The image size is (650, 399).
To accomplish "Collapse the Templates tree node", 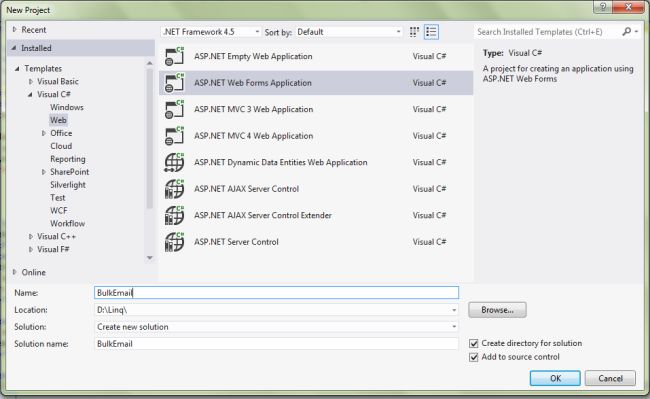I will (17, 68).
